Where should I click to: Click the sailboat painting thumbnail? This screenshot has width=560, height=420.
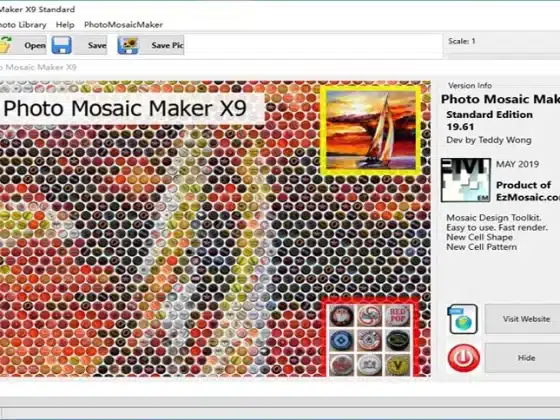click(371, 130)
